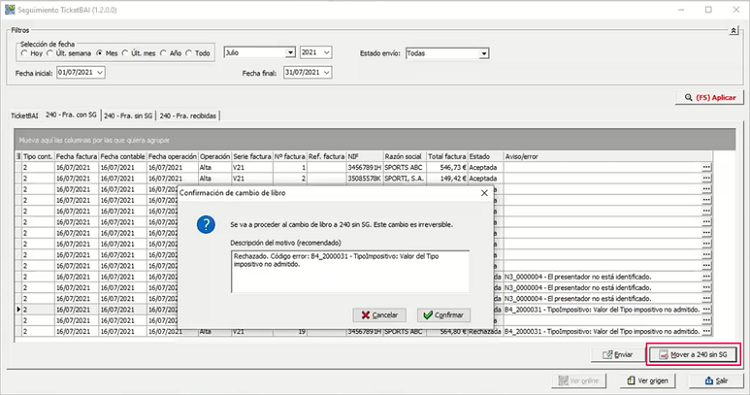This screenshot has height=395, width=750.
Task: Switch to 240 - Fra. recibidas tab
Action: click(x=188, y=116)
